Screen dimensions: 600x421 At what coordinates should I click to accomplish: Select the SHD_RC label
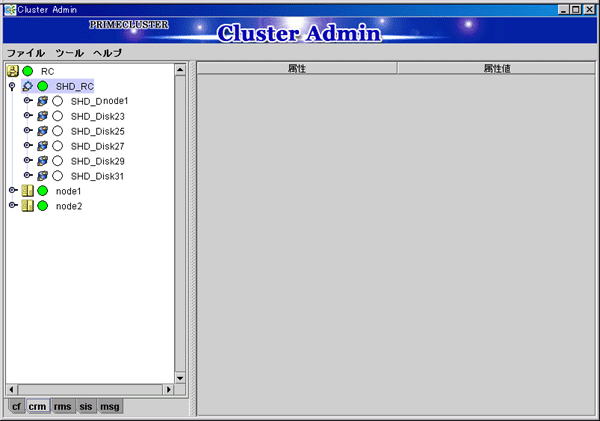pos(75,86)
